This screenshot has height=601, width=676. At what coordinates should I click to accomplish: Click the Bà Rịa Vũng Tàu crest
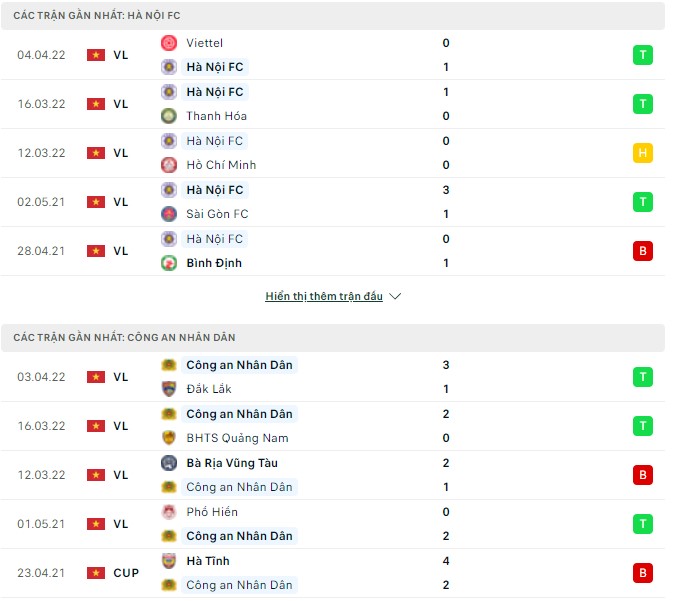169,463
